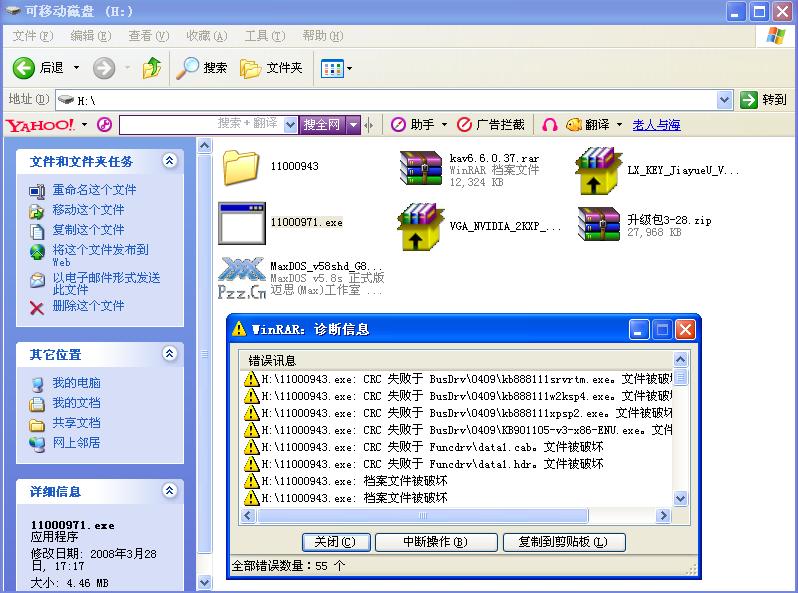Click 中断操作(B) in WinRAR dialog
798x593 pixels.
[x=436, y=542]
